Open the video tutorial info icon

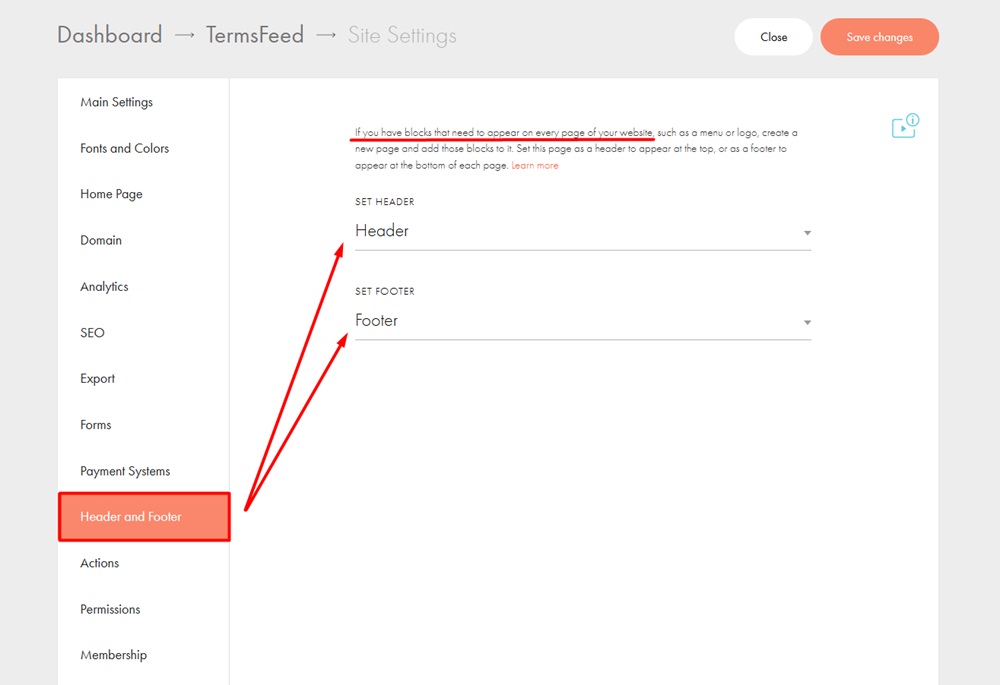(905, 126)
